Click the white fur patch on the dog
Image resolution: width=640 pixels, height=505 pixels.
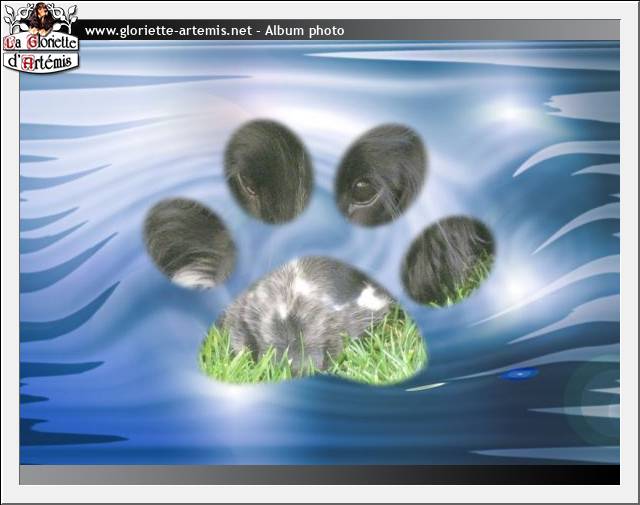372,298
